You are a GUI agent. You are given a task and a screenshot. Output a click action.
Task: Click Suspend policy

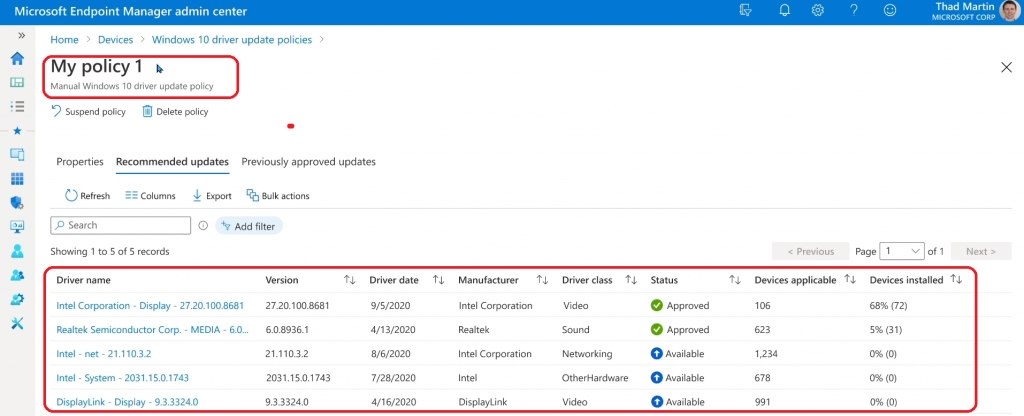point(88,112)
